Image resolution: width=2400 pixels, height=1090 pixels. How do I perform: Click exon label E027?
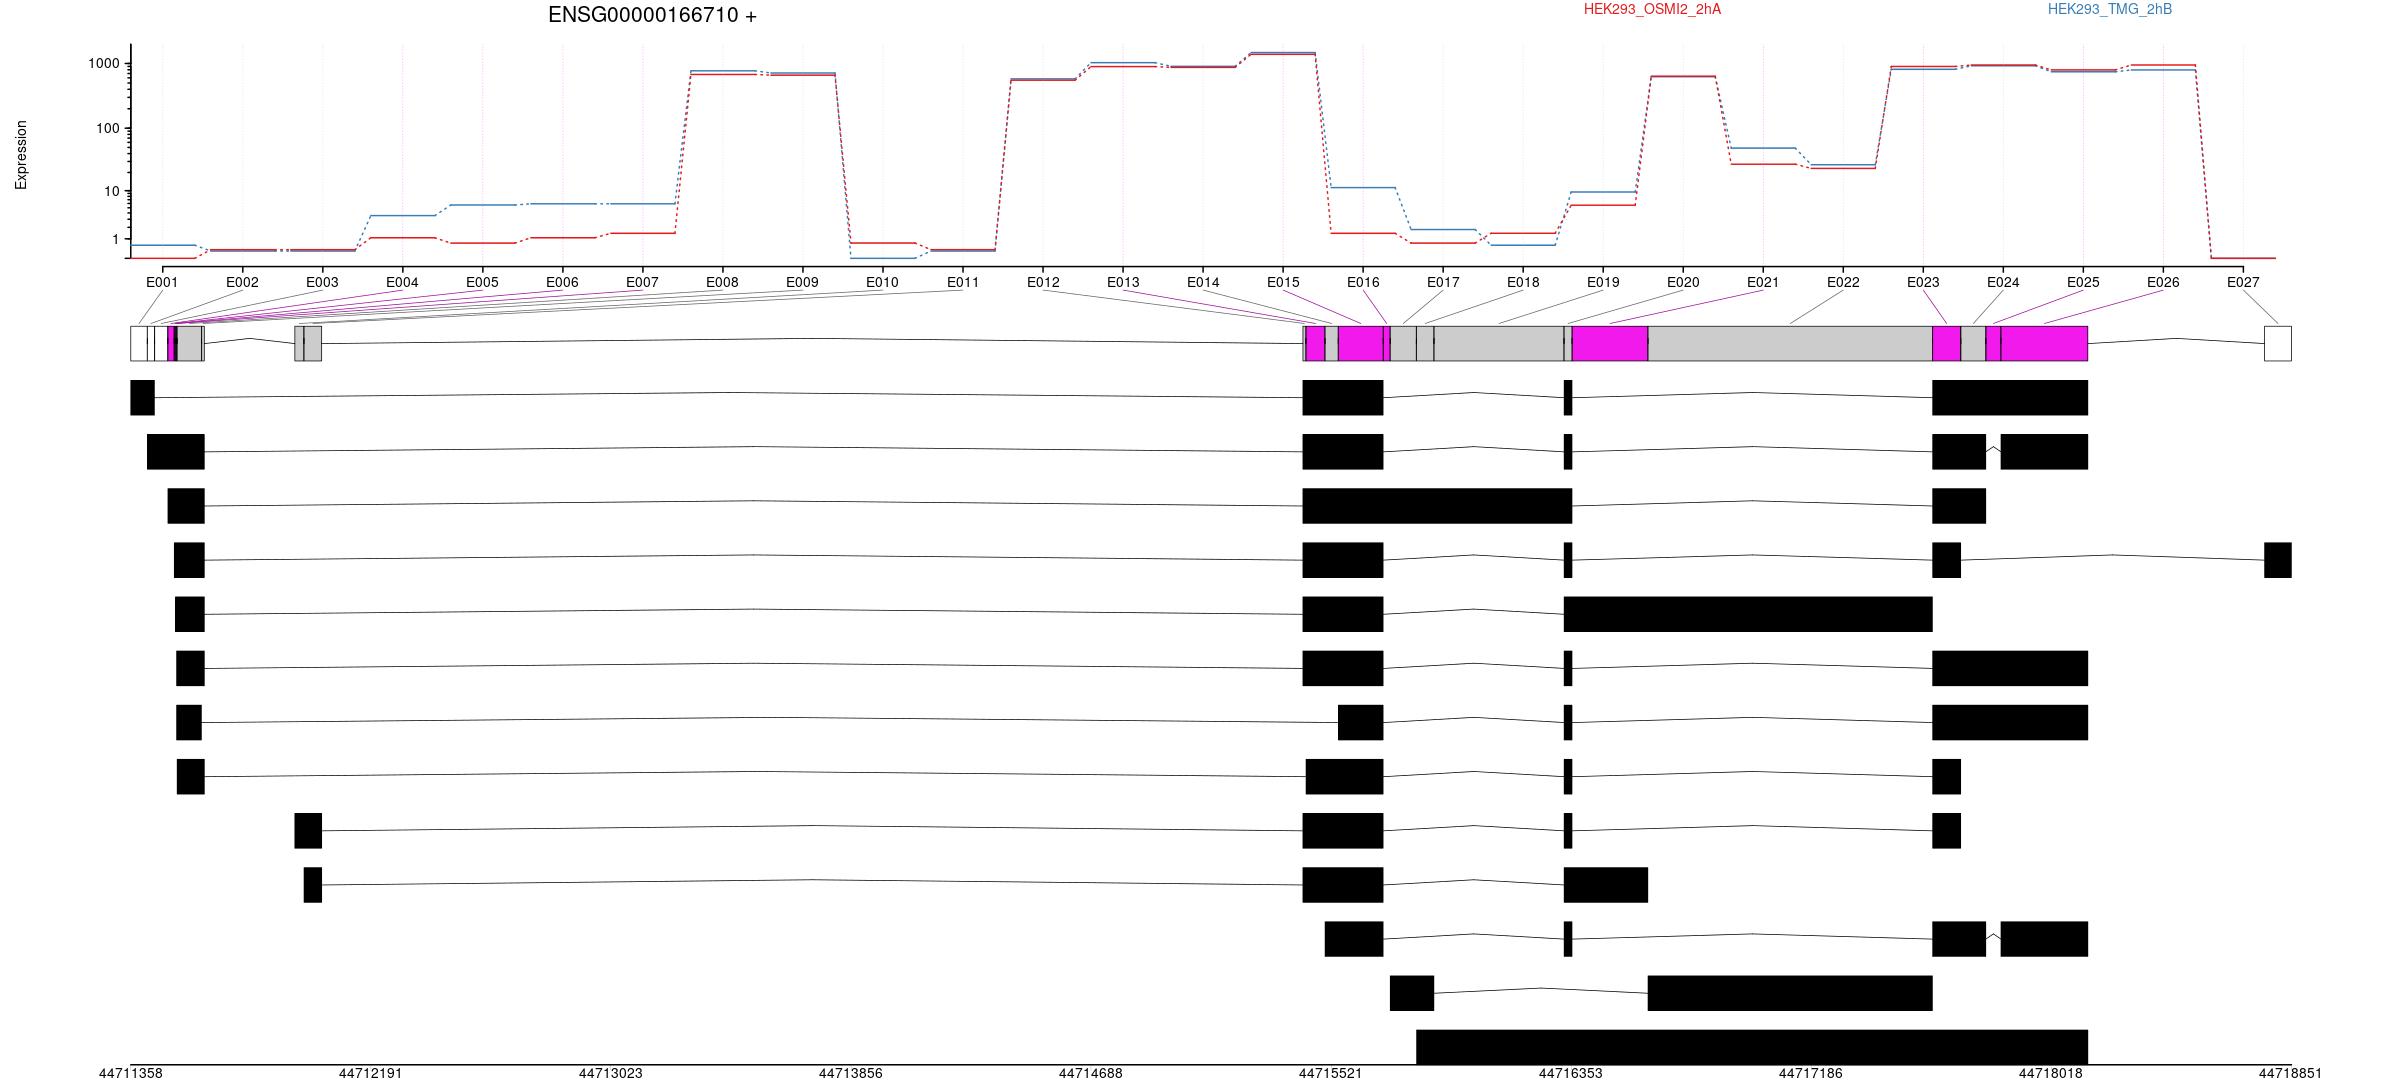click(x=2243, y=282)
